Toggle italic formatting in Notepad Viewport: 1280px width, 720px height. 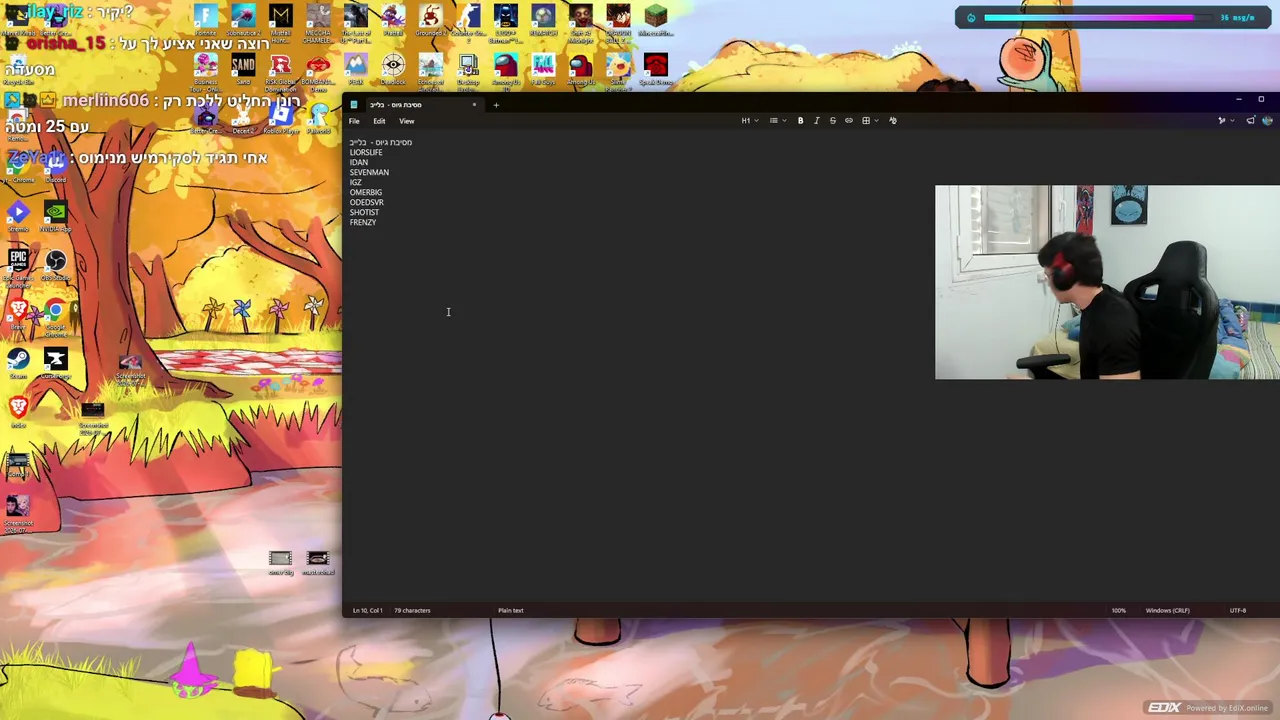tap(816, 121)
